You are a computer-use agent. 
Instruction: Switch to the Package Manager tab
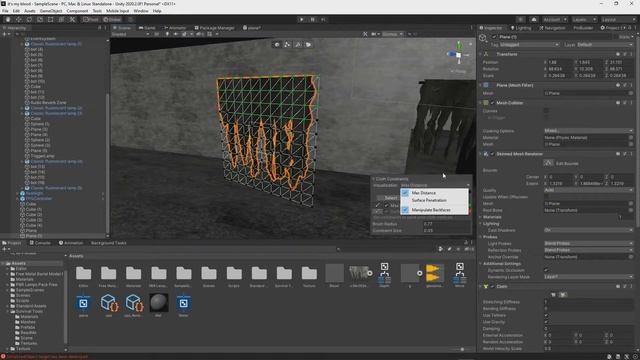click(x=214, y=28)
